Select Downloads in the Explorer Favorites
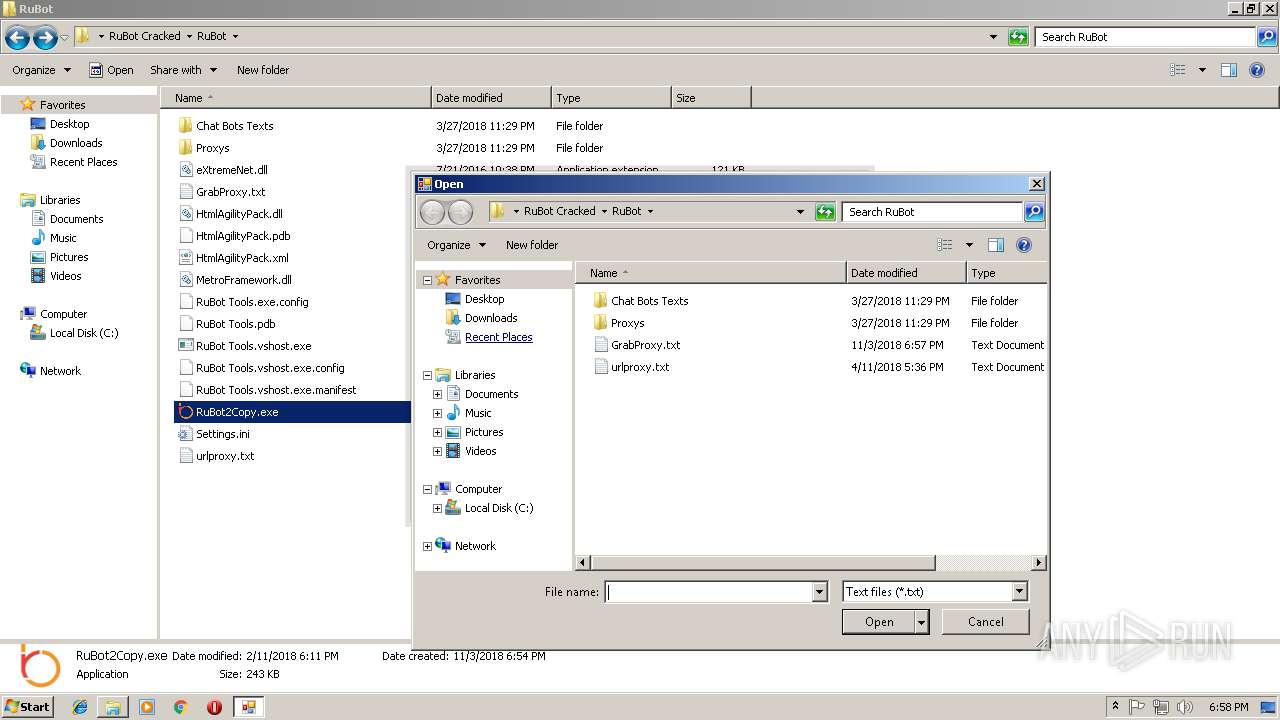Viewport: 1280px width, 720px height. point(76,143)
